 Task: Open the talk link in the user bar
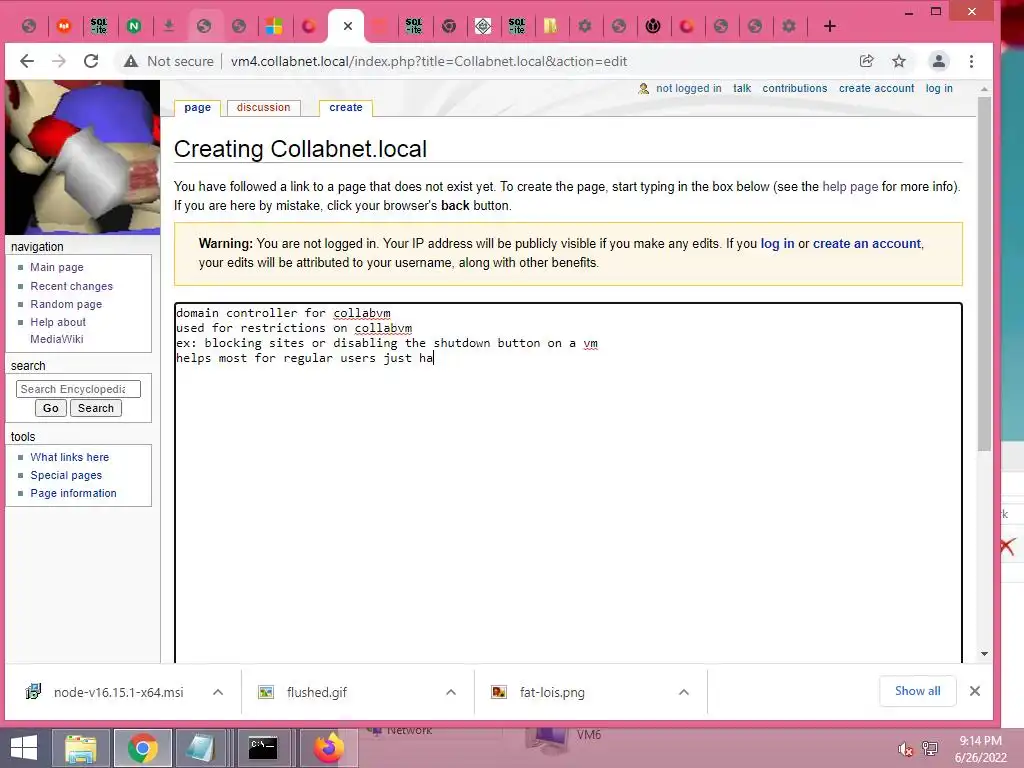click(x=742, y=88)
